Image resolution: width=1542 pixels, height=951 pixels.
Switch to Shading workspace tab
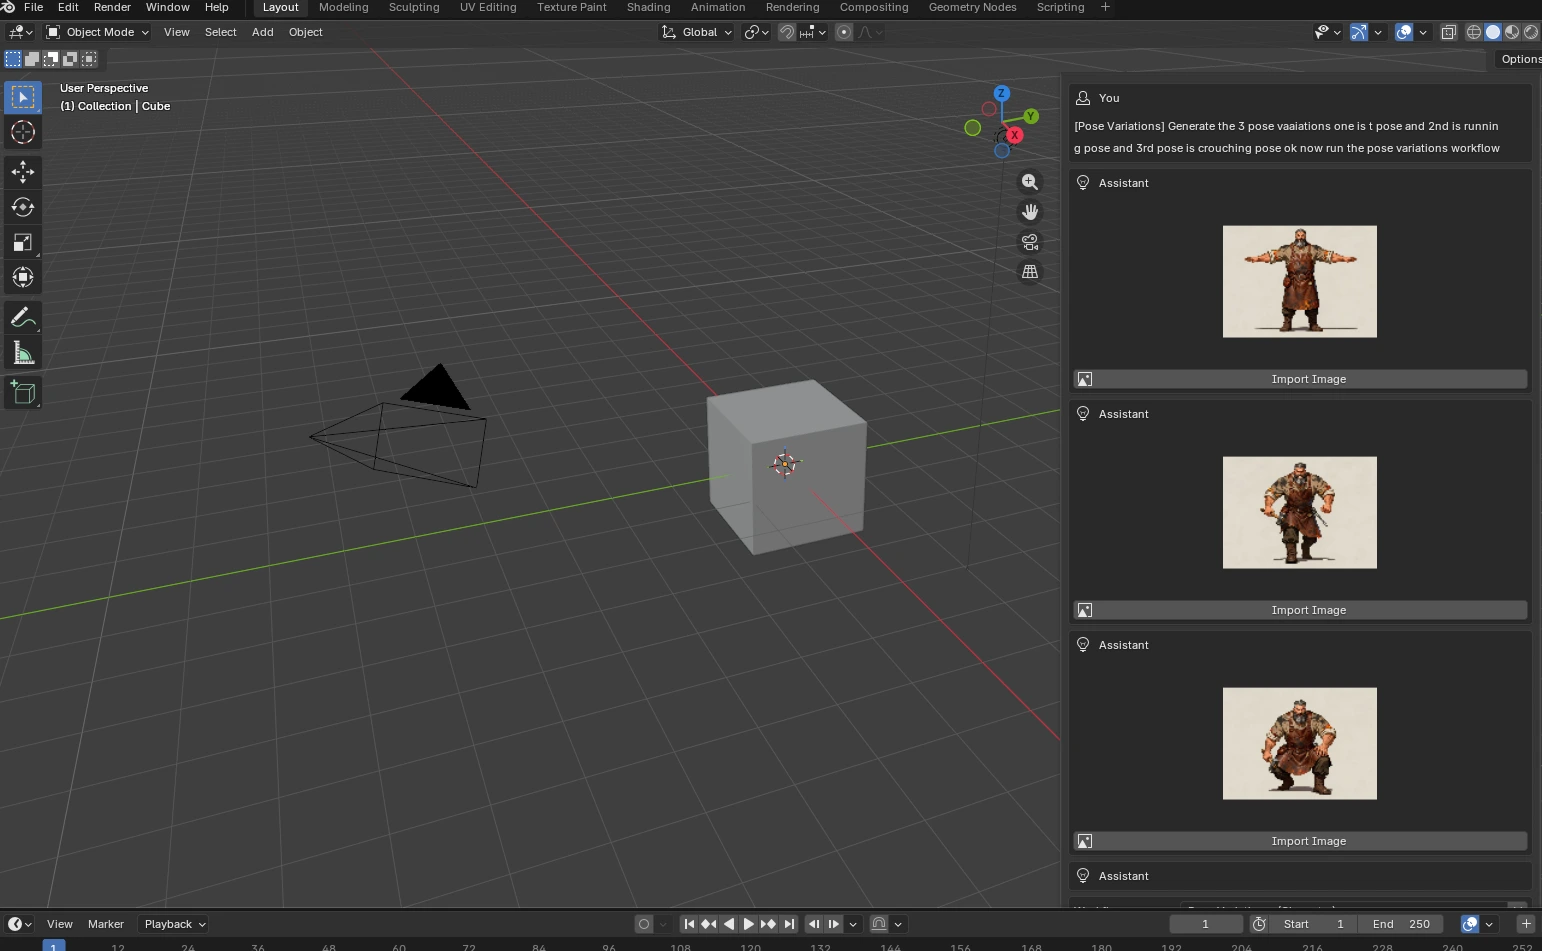648,7
